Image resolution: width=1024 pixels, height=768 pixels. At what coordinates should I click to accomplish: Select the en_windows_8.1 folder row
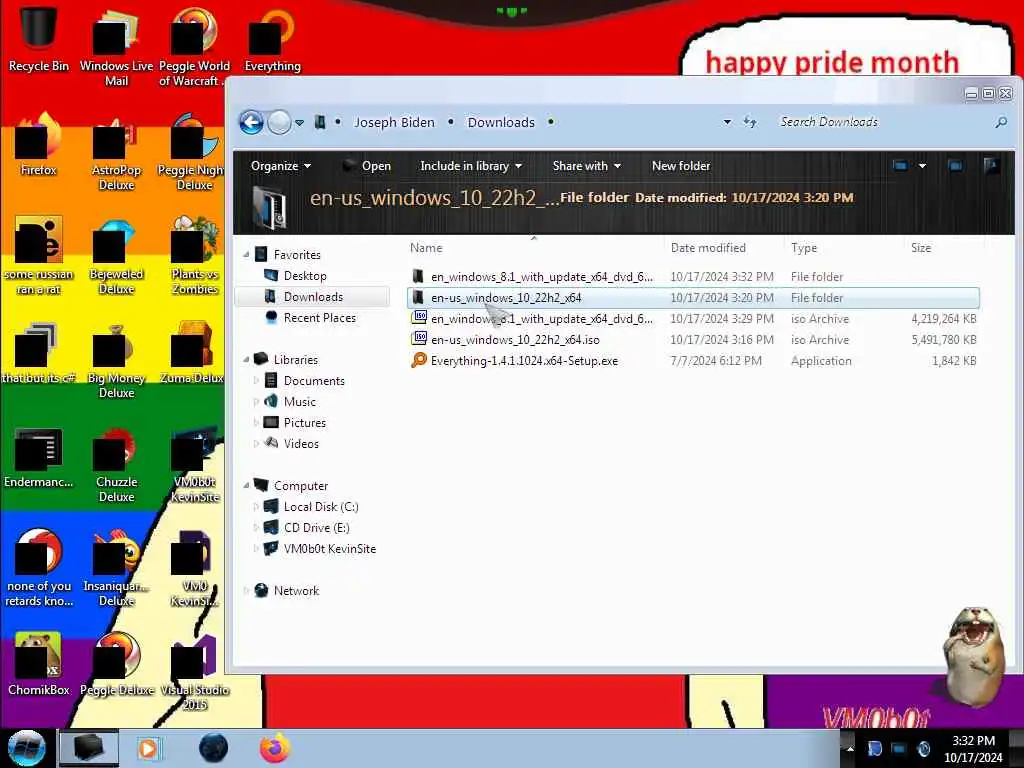[692, 277]
